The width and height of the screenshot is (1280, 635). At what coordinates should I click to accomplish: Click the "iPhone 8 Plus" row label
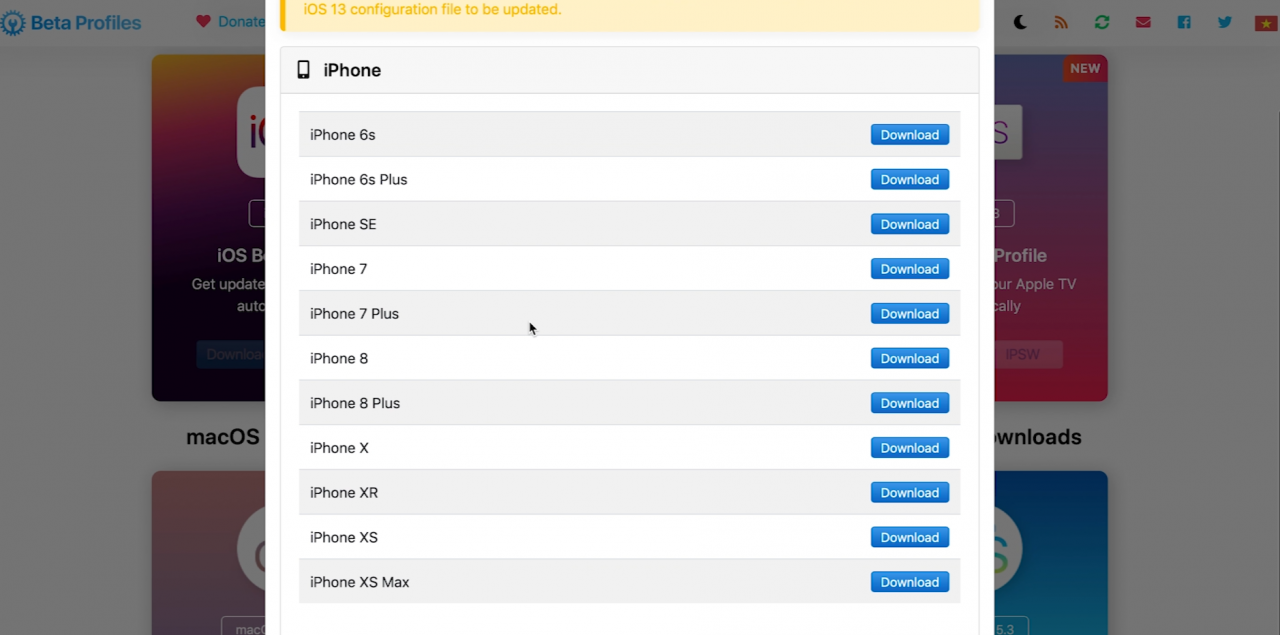tap(355, 403)
